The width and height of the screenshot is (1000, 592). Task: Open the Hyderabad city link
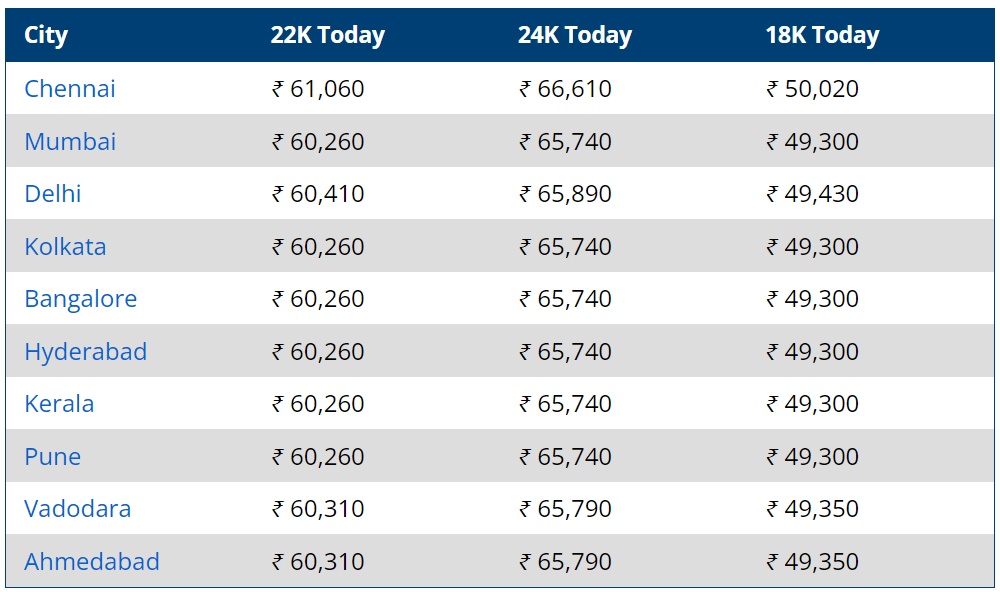coord(85,352)
